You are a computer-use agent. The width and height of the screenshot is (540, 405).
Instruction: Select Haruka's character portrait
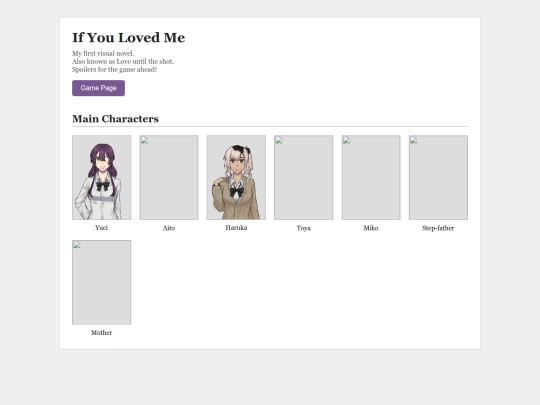pos(236,177)
